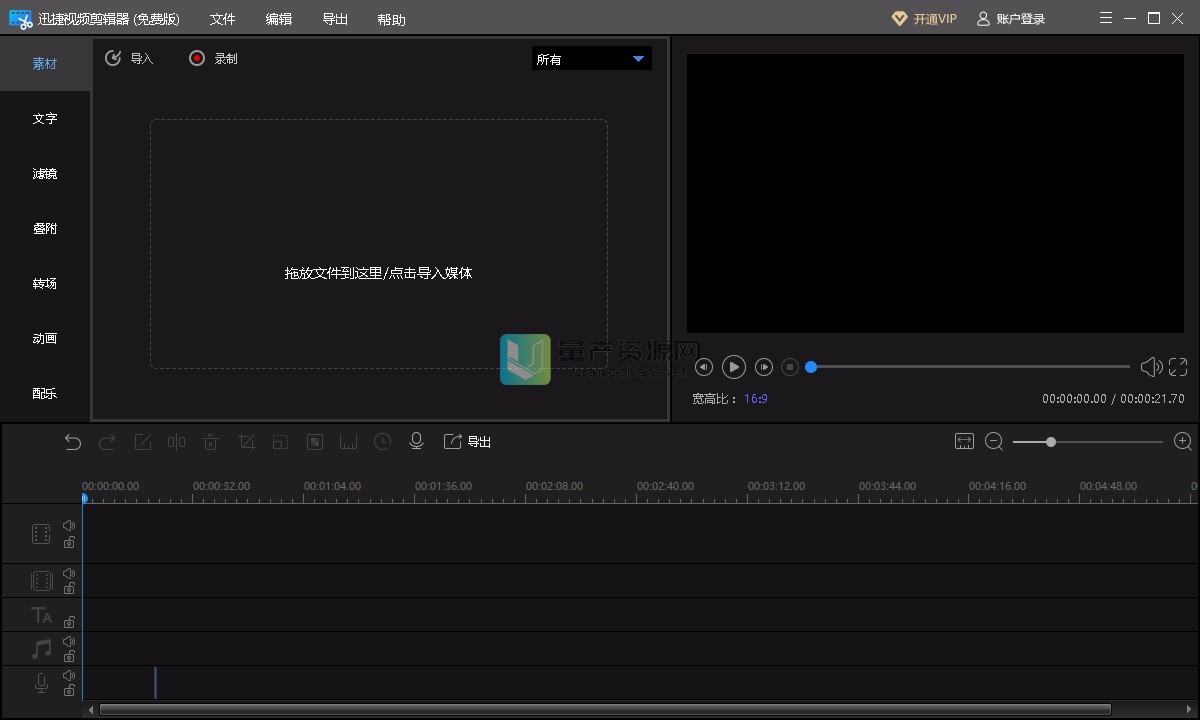The image size is (1200, 720).
Task: Delete selected clip with trash icon
Action: (211, 442)
